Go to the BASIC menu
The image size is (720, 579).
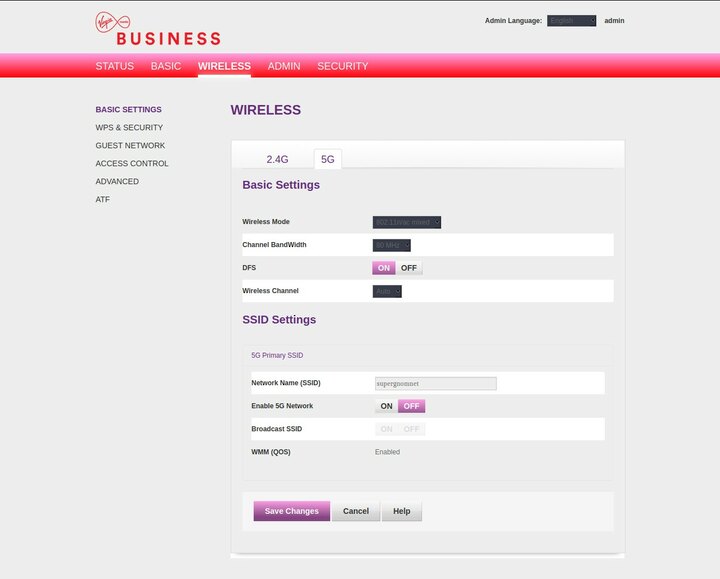pos(166,66)
